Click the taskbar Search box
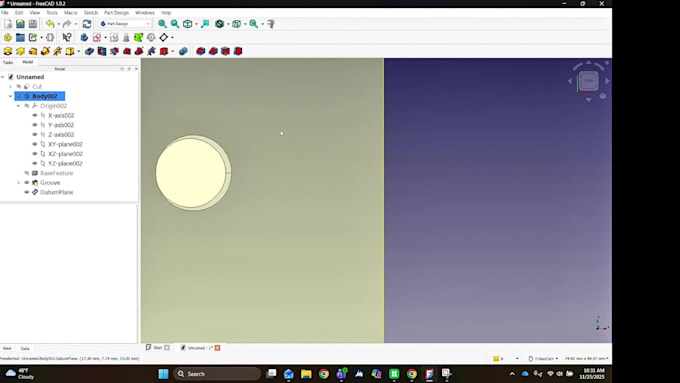Image resolution: width=680 pixels, height=383 pixels. (x=217, y=374)
